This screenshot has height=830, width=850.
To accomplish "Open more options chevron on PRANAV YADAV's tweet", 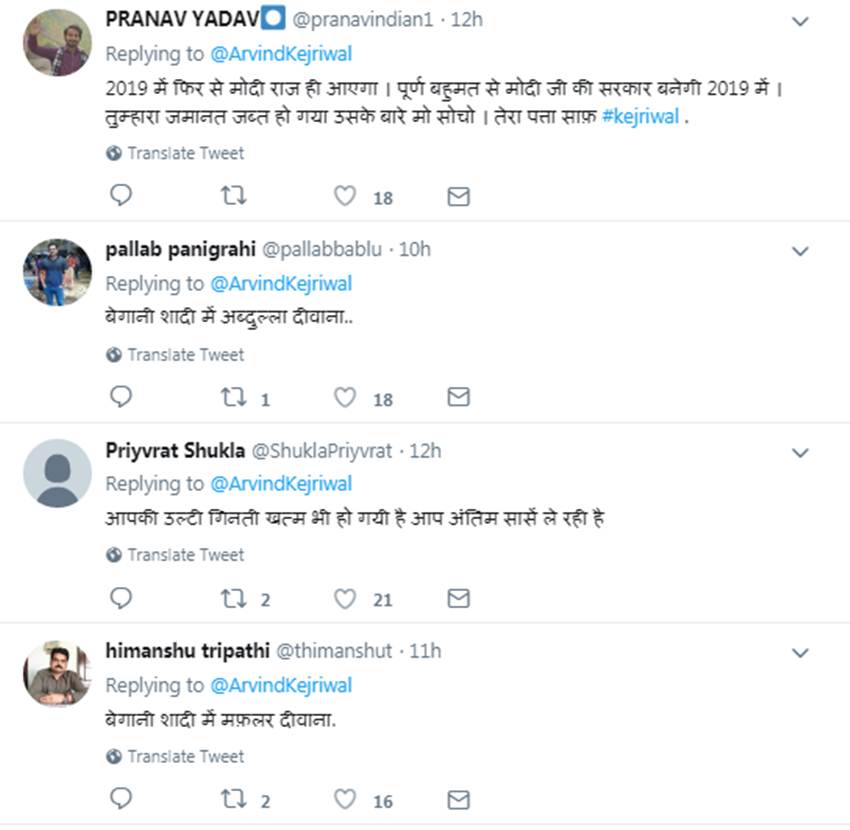I will click(800, 21).
